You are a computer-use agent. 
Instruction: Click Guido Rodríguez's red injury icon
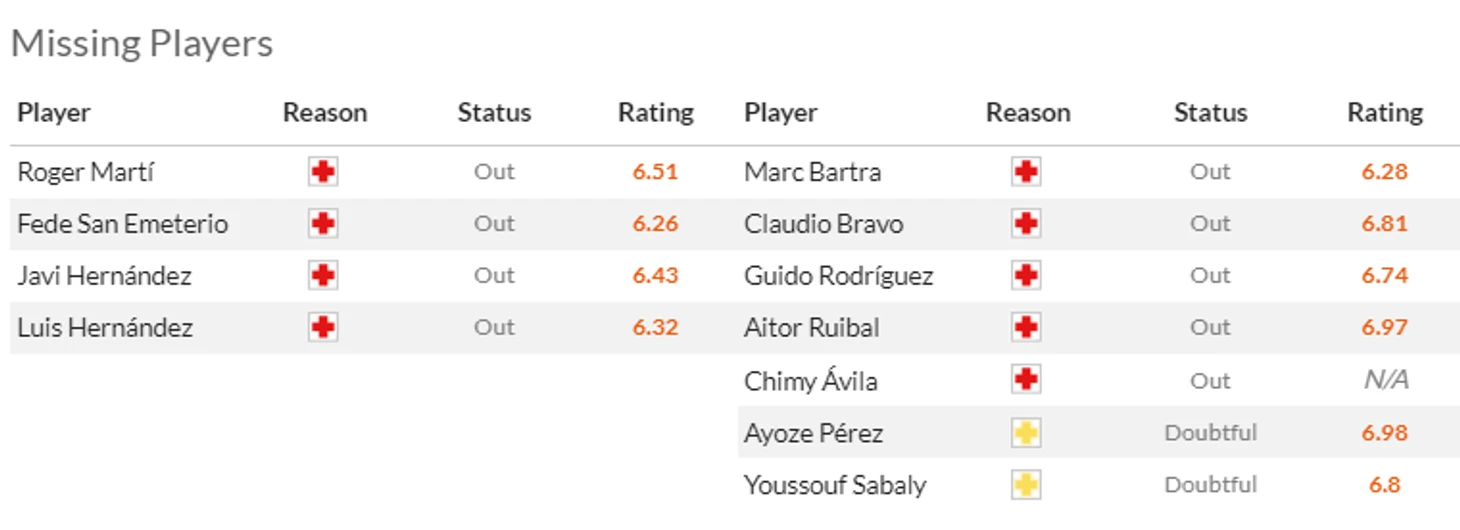pyautogui.click(x=1026, y=276)
